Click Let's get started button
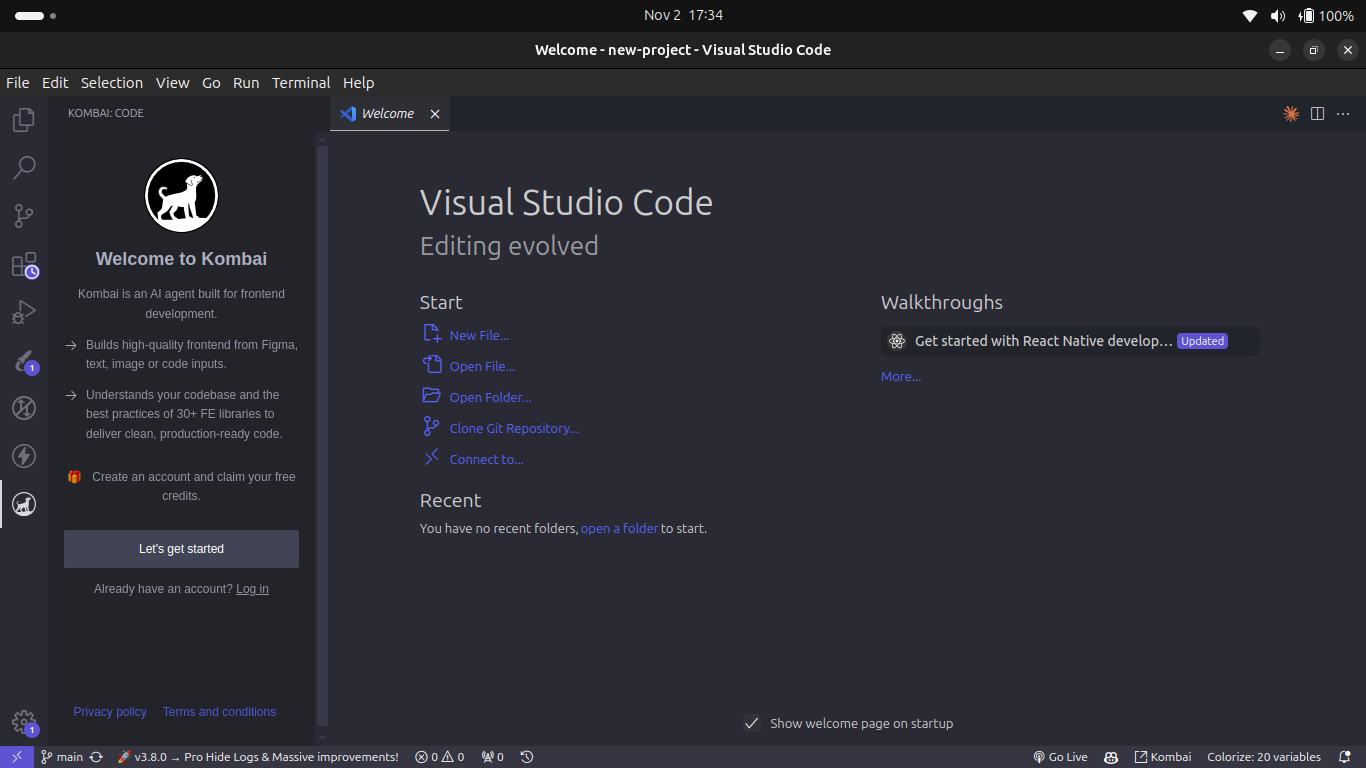This screenshot has height=768, width=1366. (181, 549)
